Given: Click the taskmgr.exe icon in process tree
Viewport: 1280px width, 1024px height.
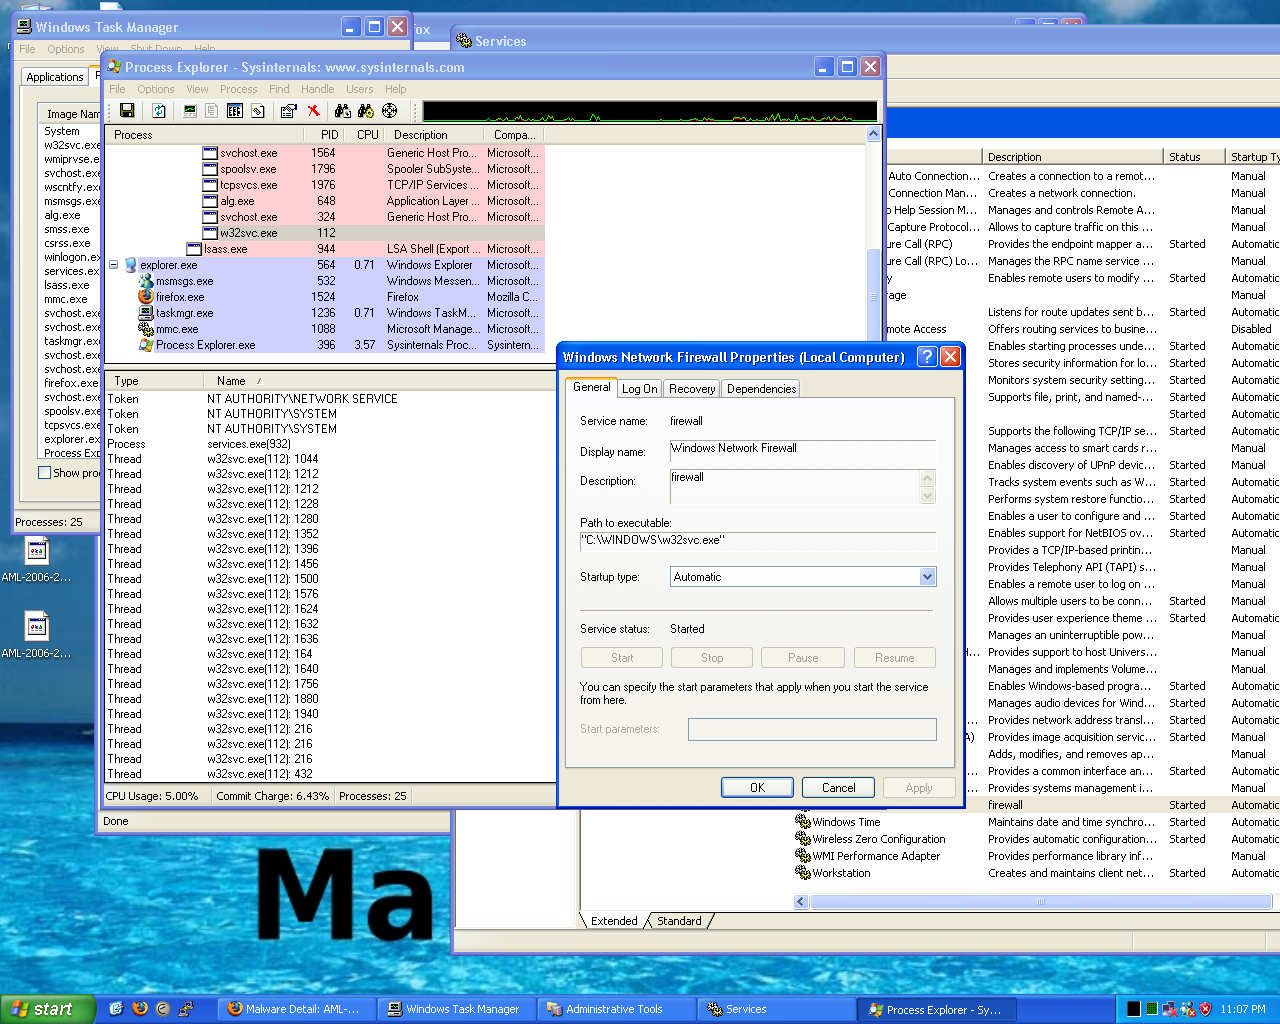Looking at the screenshot, I should point(146,313).
